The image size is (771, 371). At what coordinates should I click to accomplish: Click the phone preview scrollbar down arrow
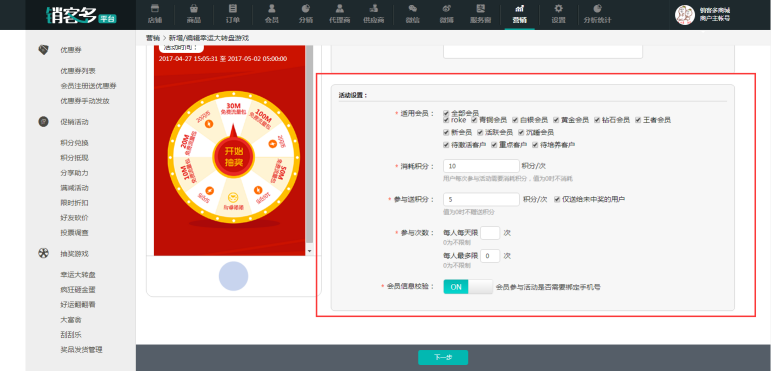pyautogui.click(x=309, y=251)
